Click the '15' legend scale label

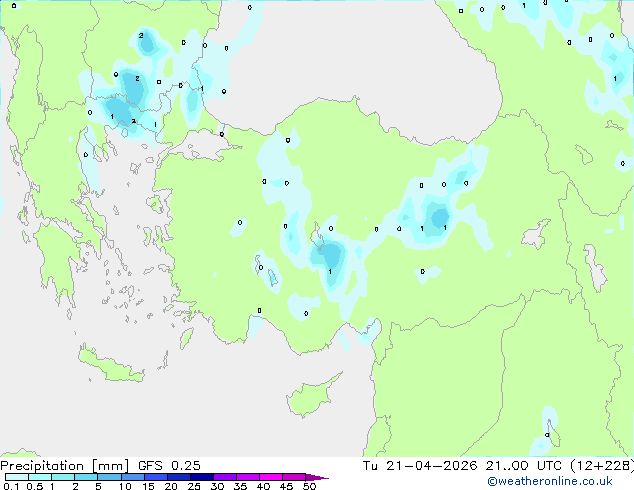pyautogui.click(x=148, y=486)
